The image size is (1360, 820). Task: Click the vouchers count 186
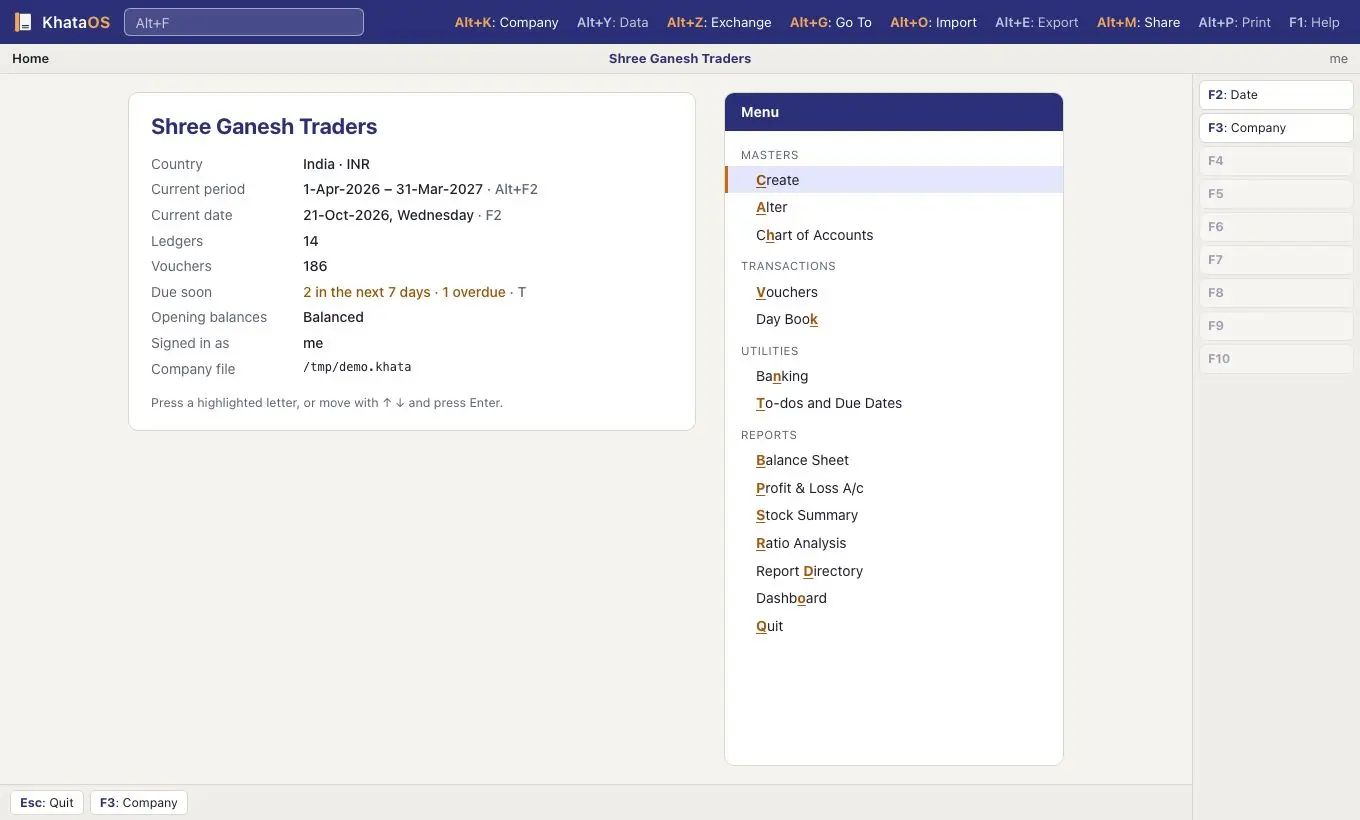(x=315, y=266)
